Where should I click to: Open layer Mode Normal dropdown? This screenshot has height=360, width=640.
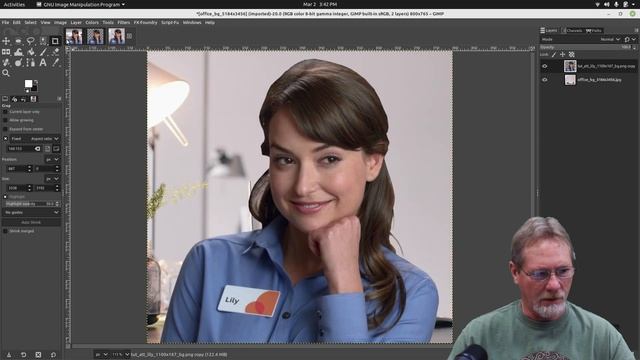pos(610,40)
